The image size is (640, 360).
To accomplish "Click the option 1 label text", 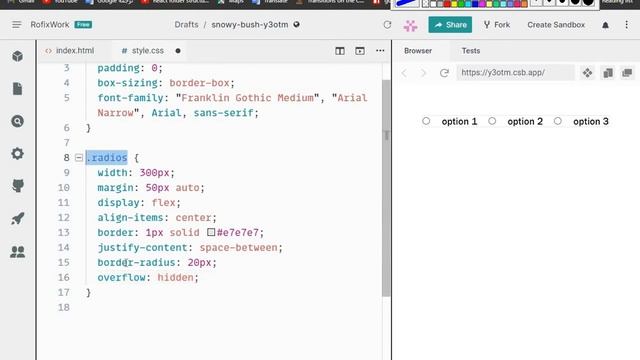I will [459, 122].
